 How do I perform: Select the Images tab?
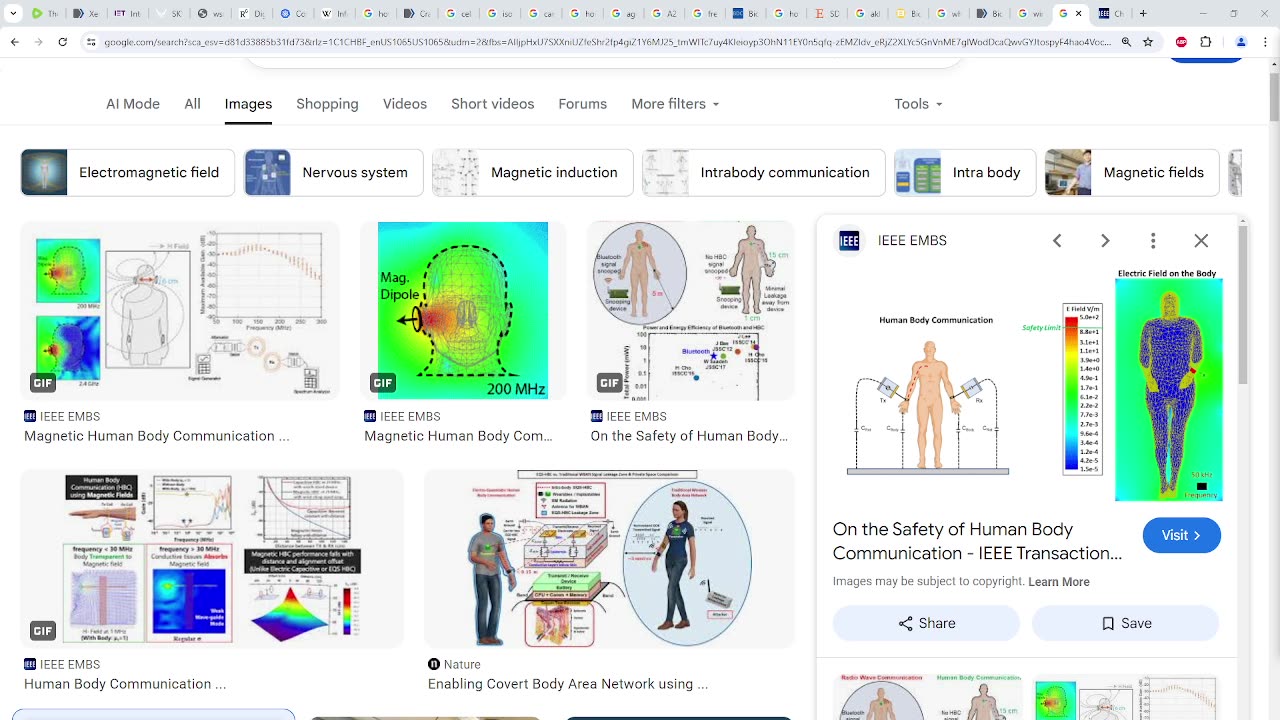[248, 104]
